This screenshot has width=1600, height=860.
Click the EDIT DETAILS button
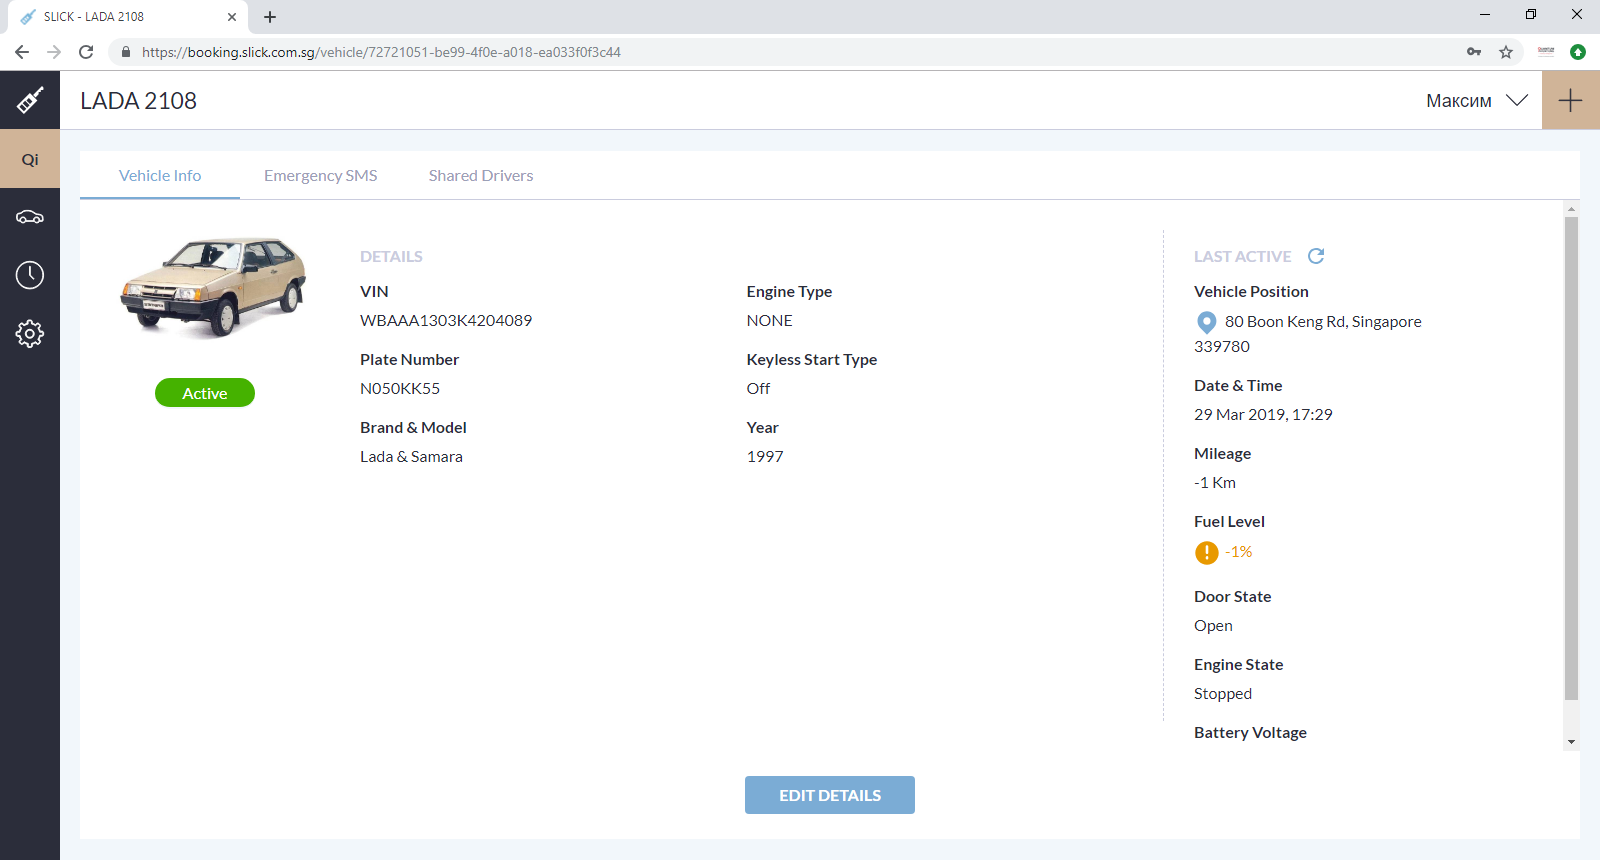click(x=830, y=795)
